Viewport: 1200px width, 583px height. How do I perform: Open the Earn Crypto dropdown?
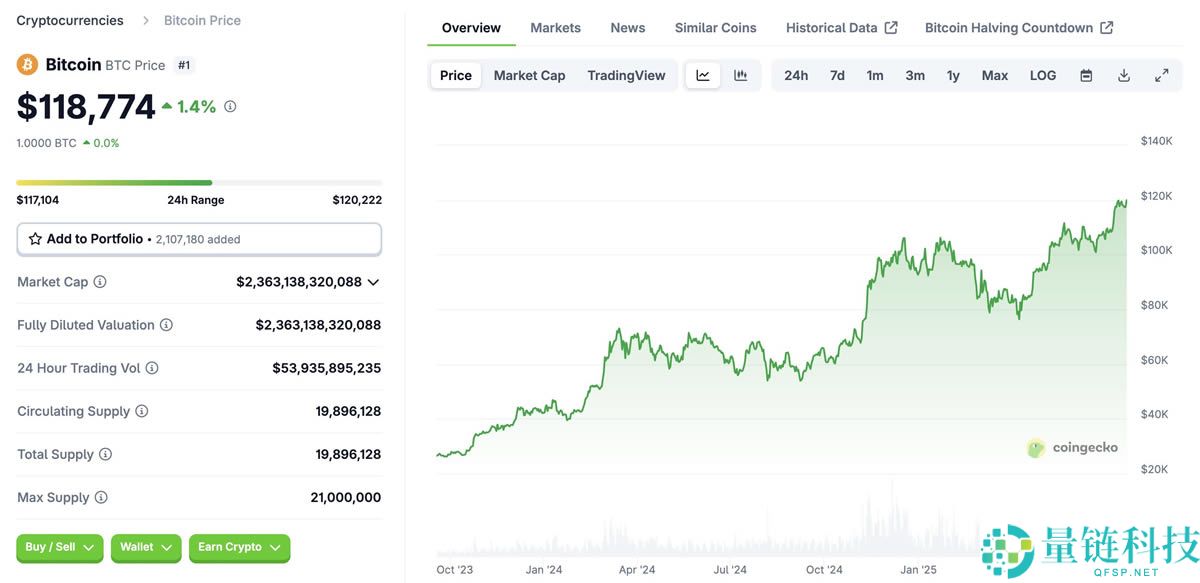(239, 547)
